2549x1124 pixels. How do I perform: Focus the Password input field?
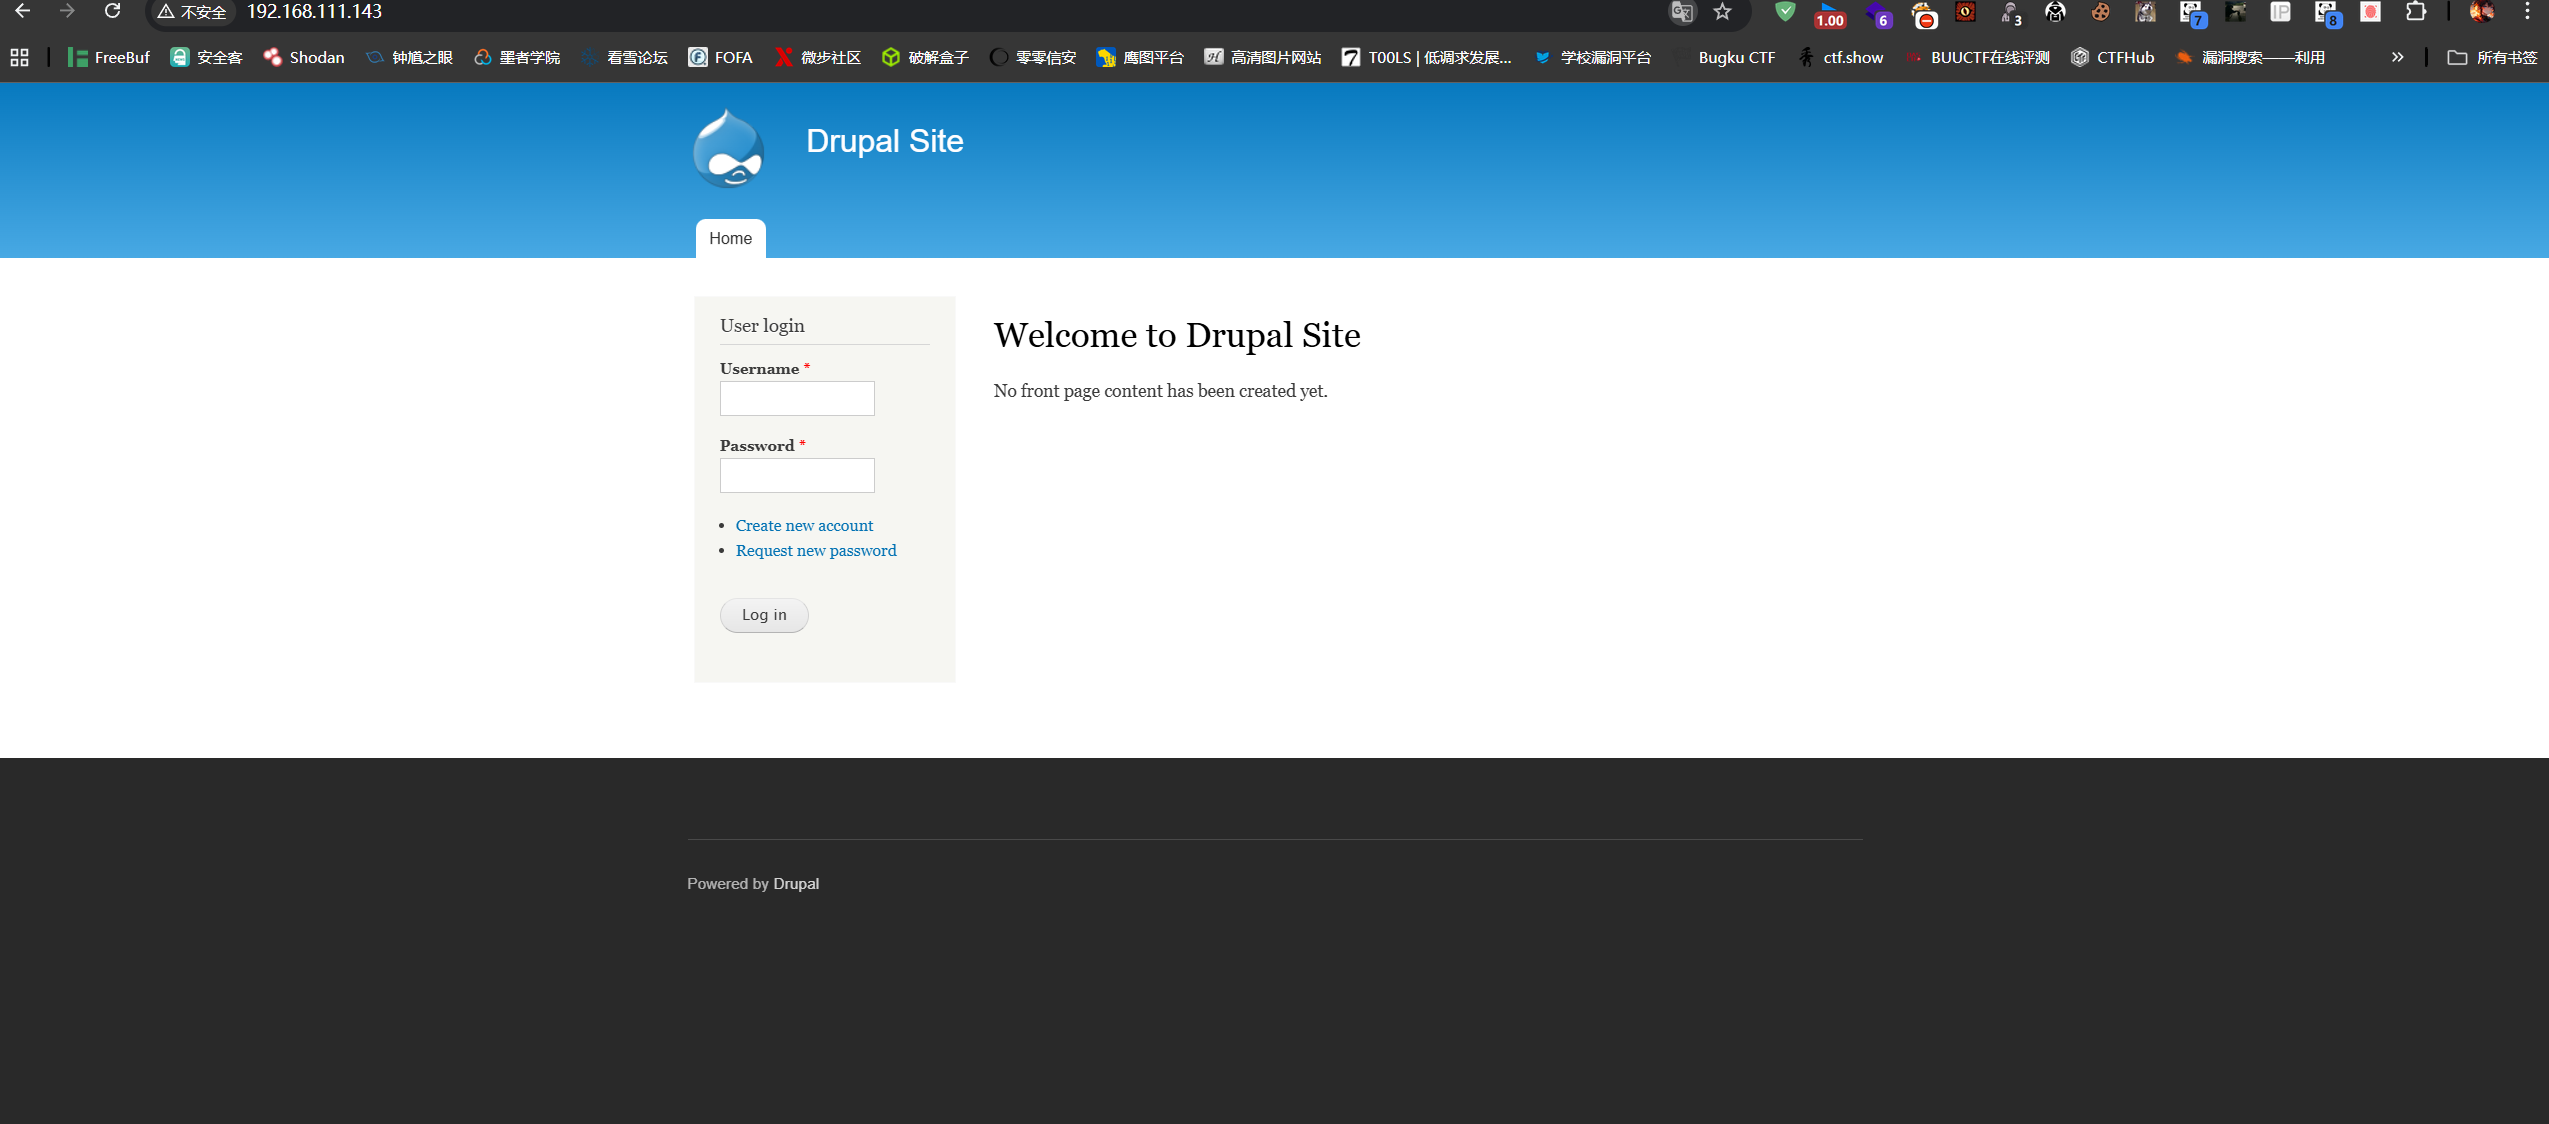click(797, 475)
